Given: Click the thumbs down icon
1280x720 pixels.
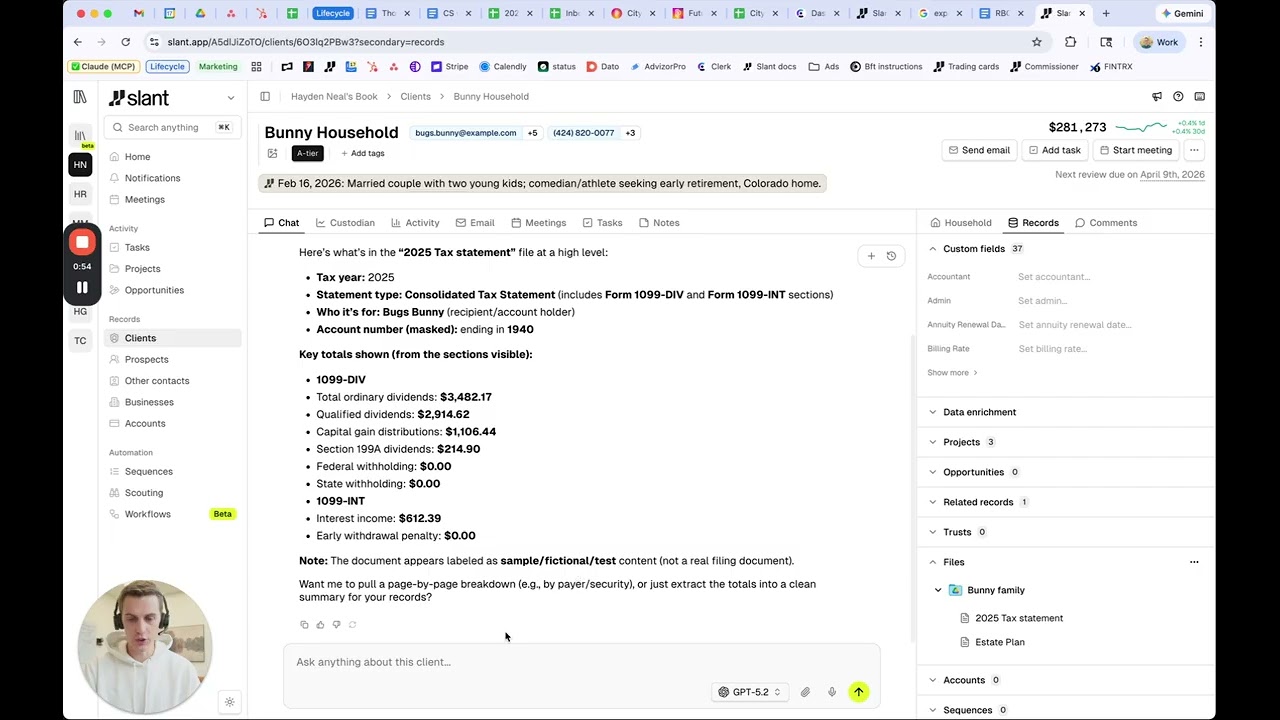Looking at the screenshot, I should [x=336, y=625].
